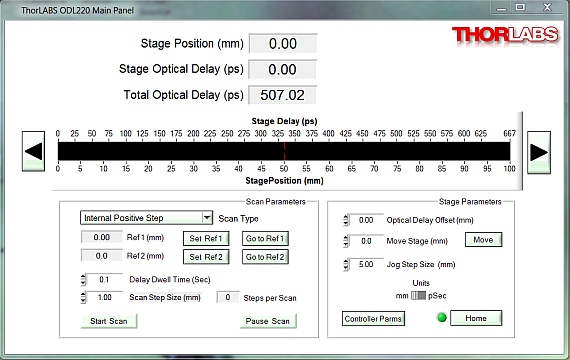Click the 667 tick on Stage Delay scale
This screenshot has height=360, width=570.
click(509, 133)
